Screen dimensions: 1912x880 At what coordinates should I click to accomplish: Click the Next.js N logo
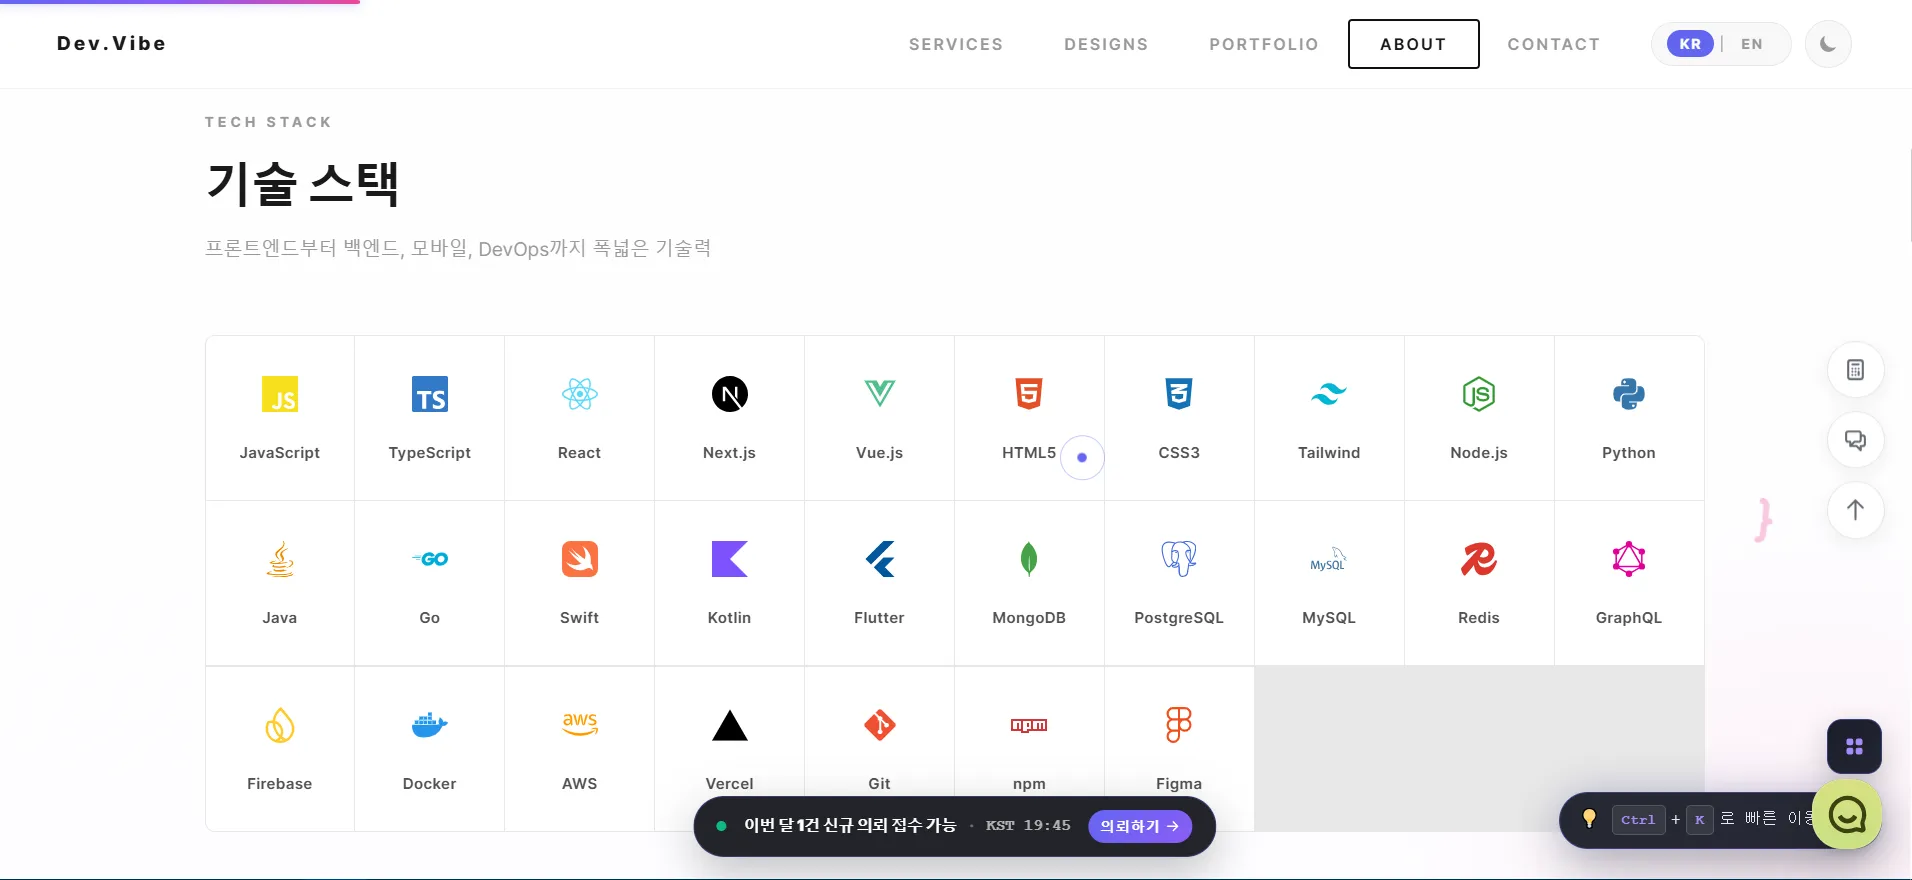click(730, 394)
